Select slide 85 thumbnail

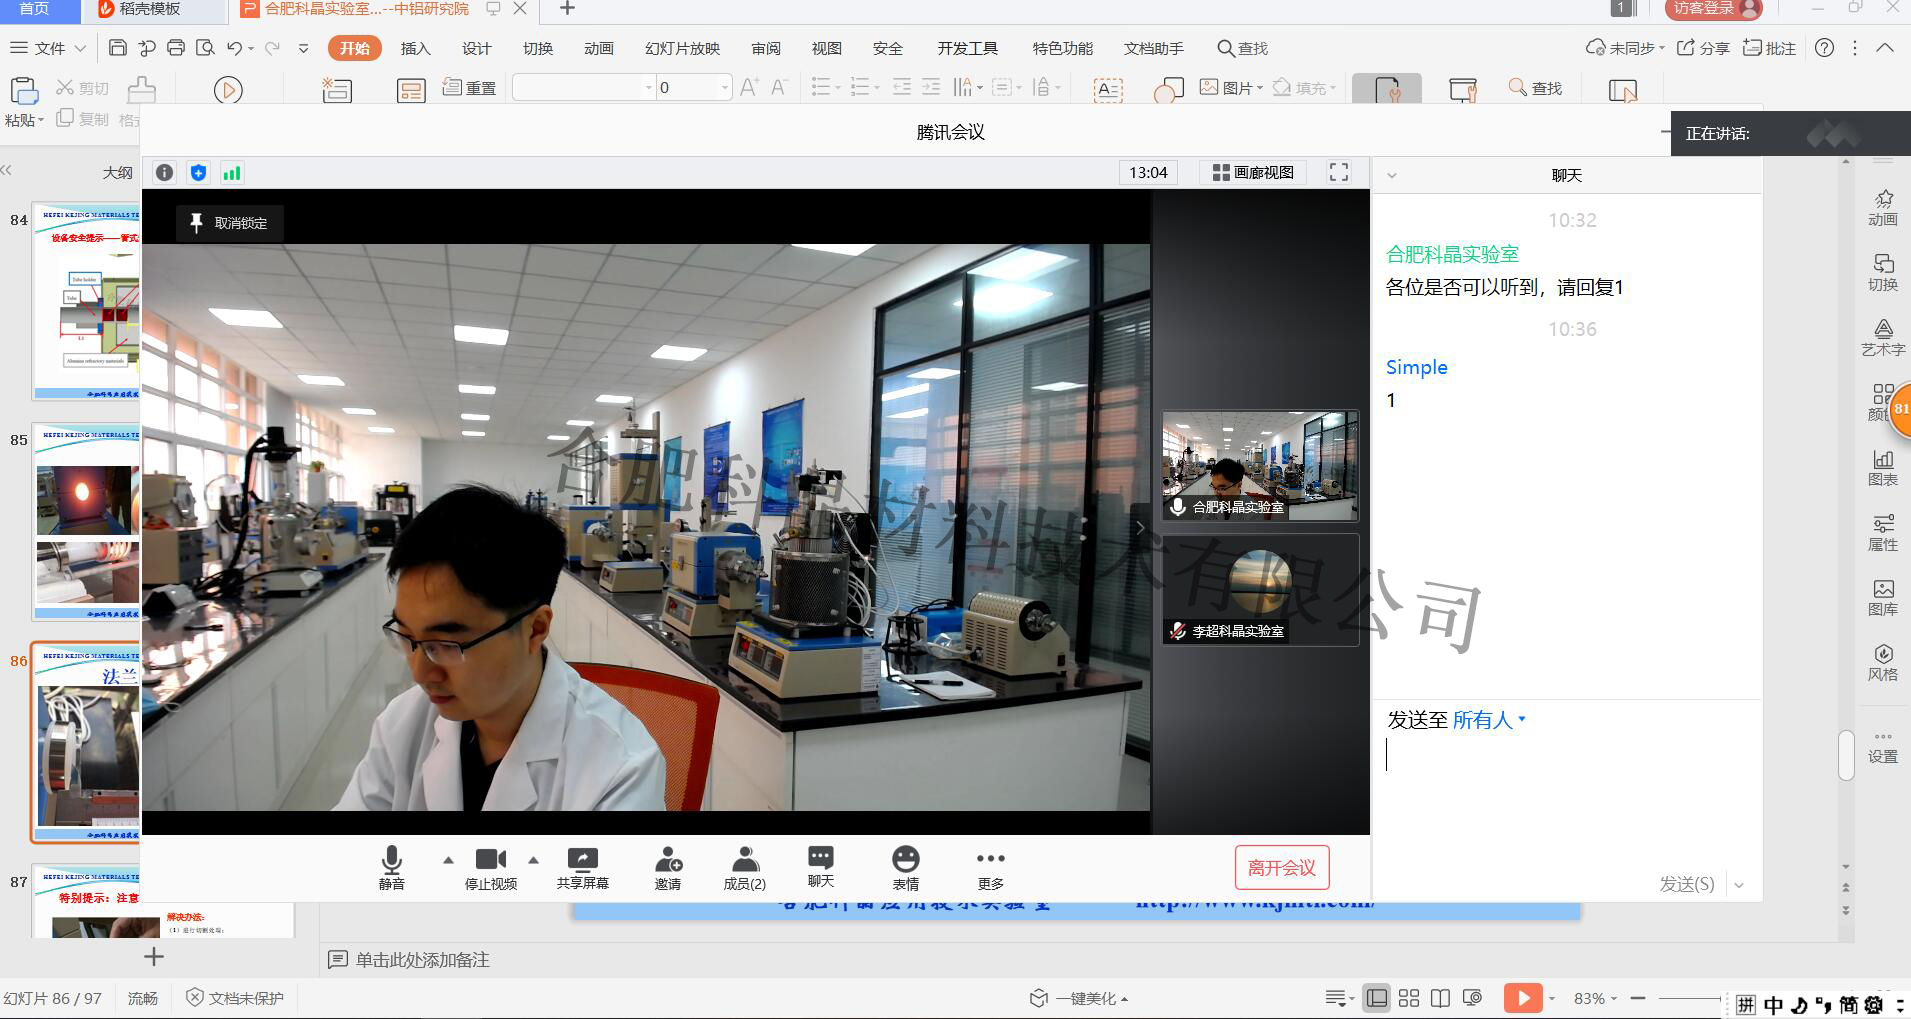click(x=88, y=522)
